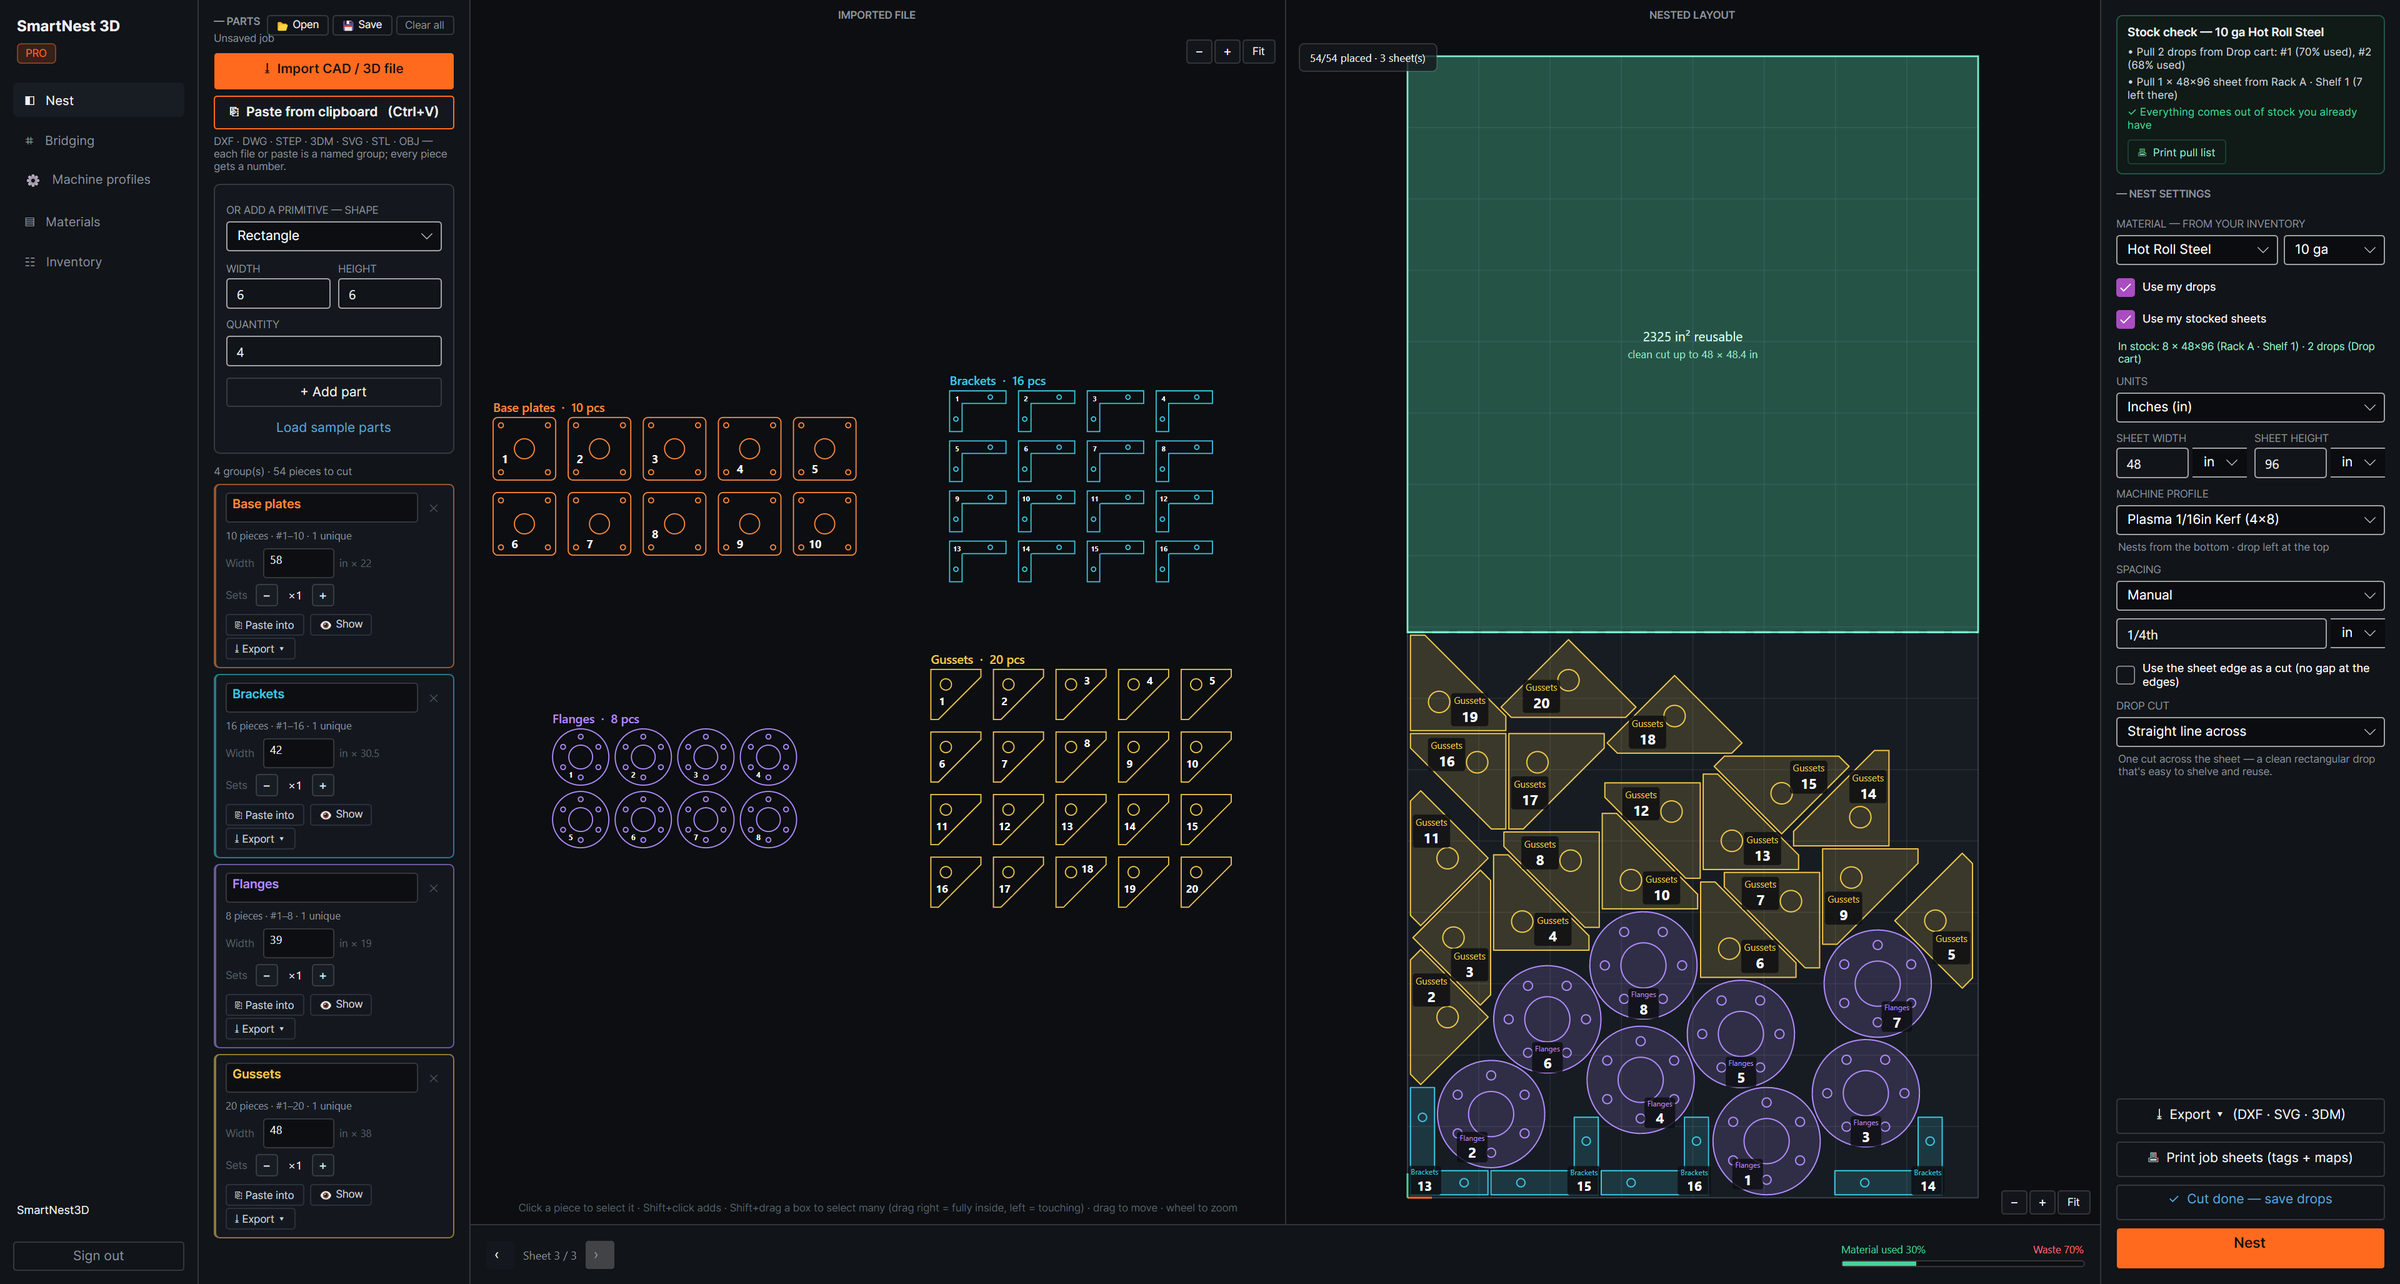This screenshot has width=2400, height=1284.
Task: Toggle Show for Base plates group
Action: coord(341,625)
